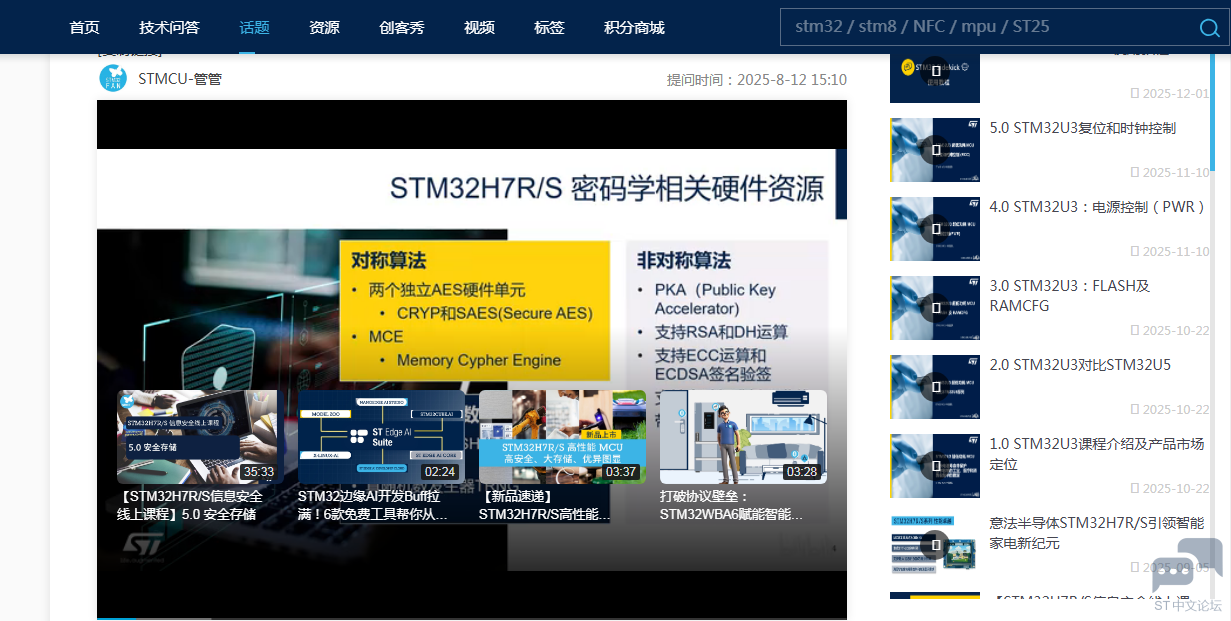Click the video progress bar at the player bottom
This screenshot has height=621, width=1231.
tap(472, 618)
